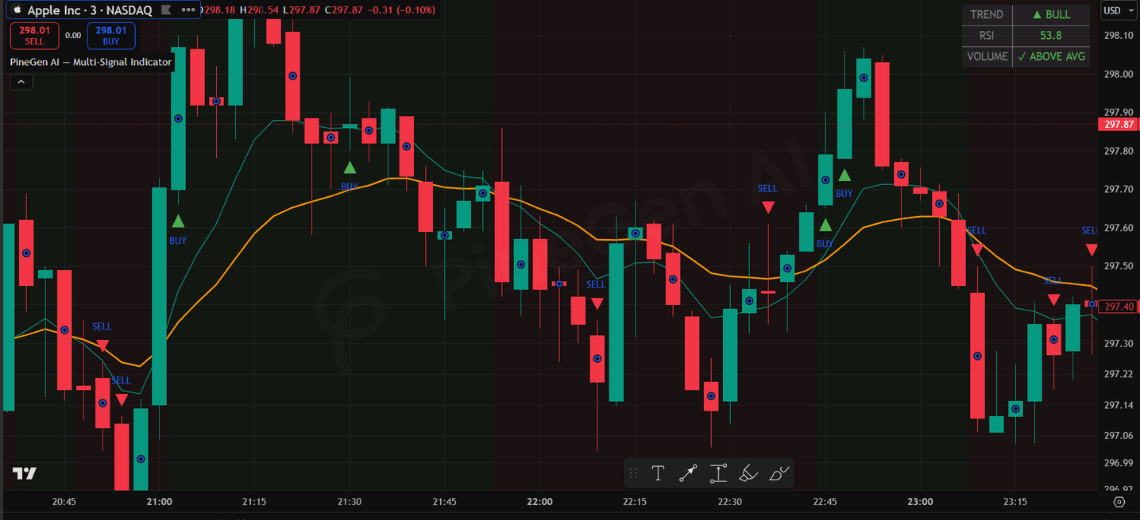Click the flag icon beside NASDAQ
1140x520 pixels.
coord(166,10)
